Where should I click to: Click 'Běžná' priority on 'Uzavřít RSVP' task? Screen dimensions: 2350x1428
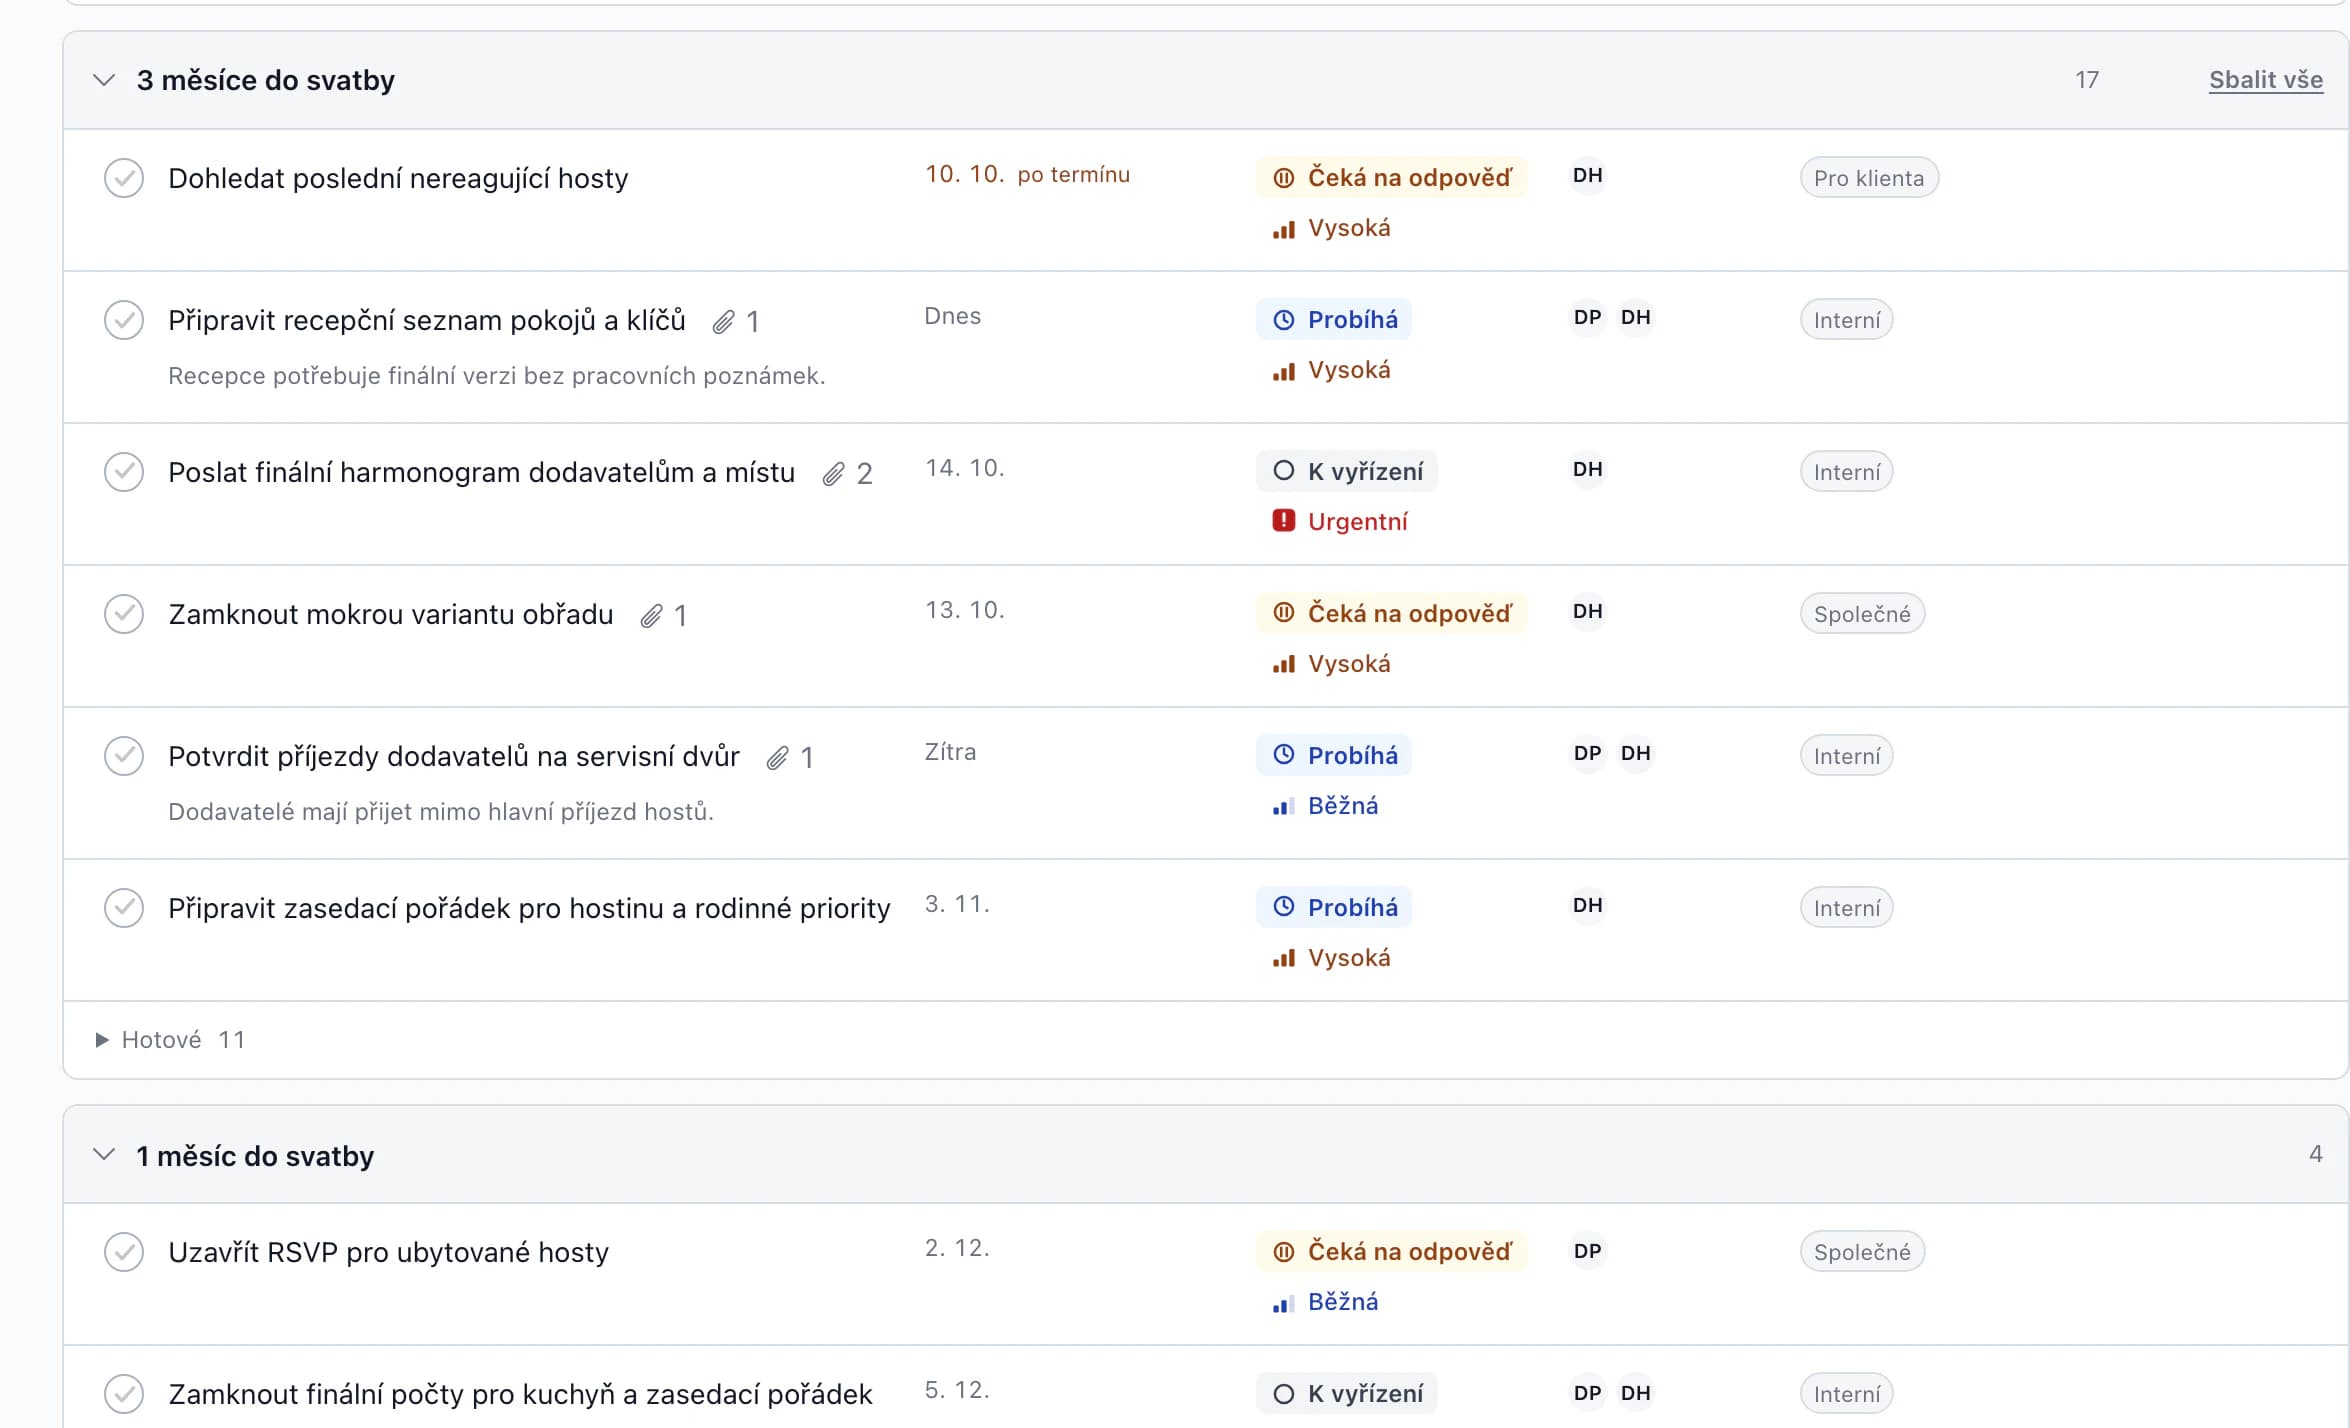[1325, 1302]
